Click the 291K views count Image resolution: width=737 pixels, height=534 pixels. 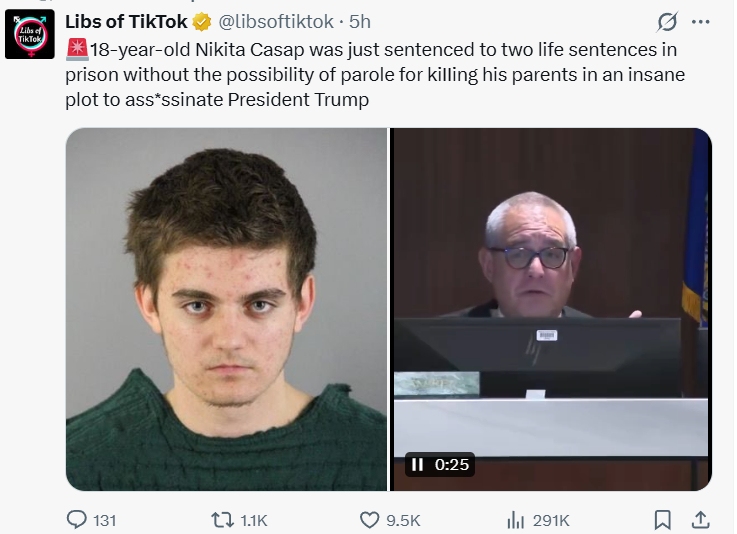(551, 520)
